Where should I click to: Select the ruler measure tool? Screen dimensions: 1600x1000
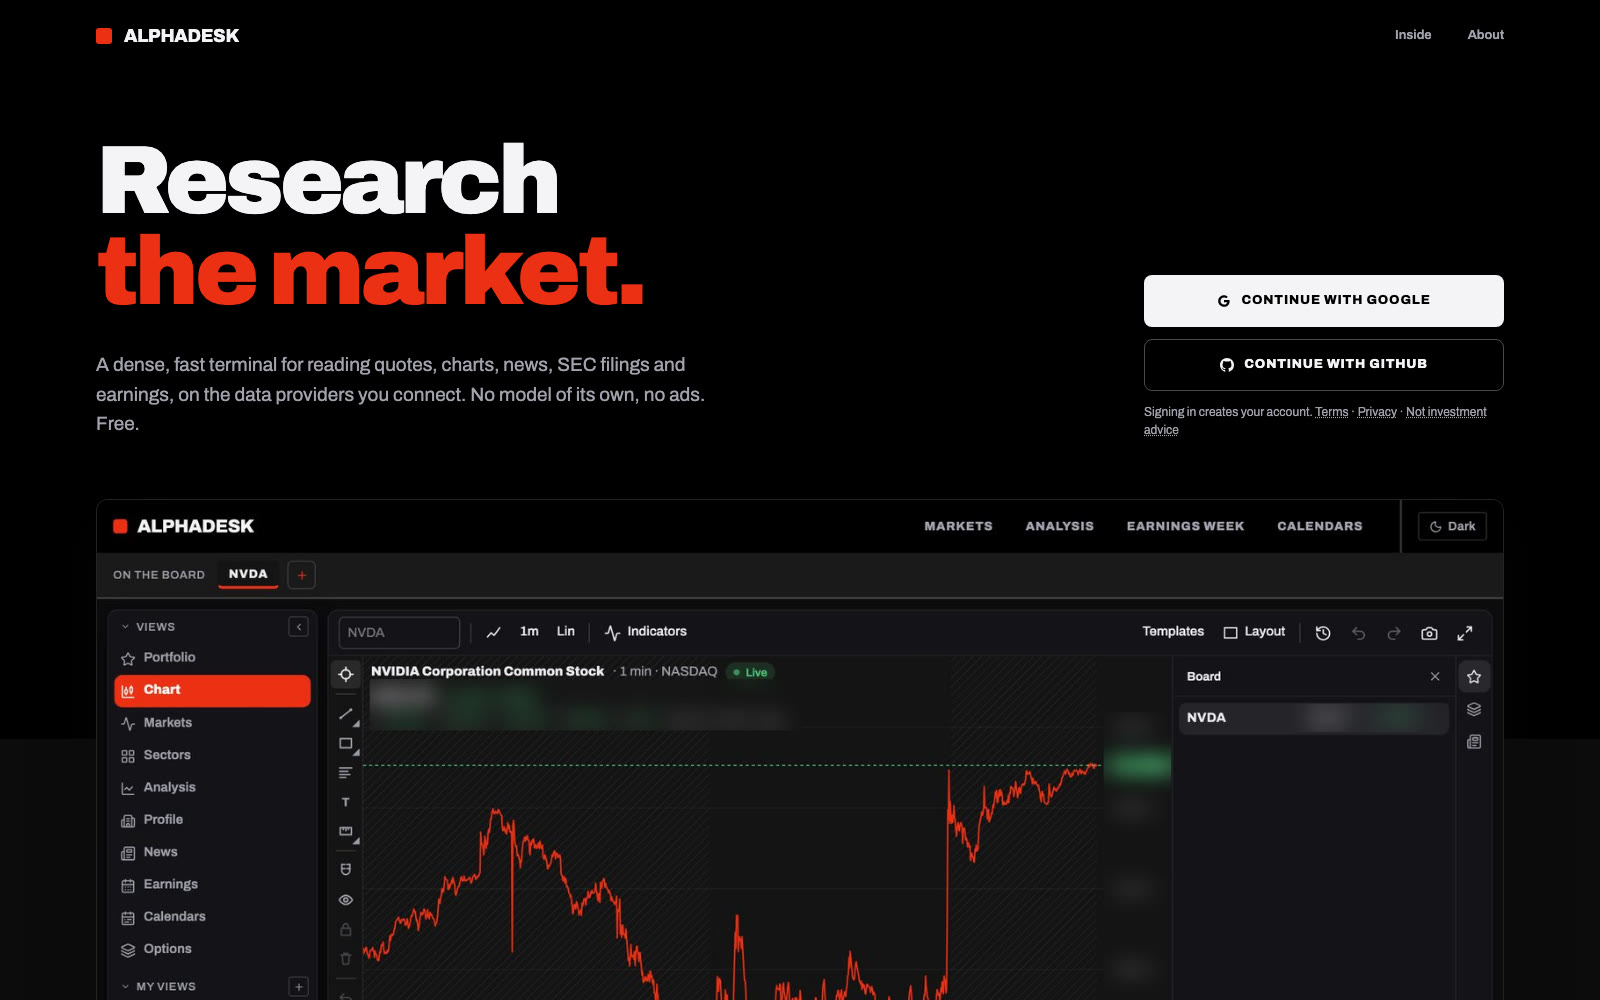pos(346,831)
